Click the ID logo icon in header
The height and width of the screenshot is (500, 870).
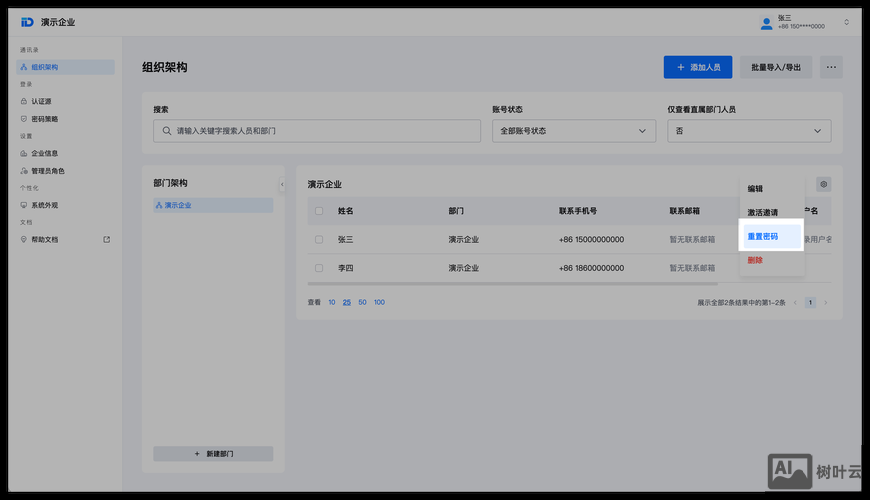tap(27, 22)
